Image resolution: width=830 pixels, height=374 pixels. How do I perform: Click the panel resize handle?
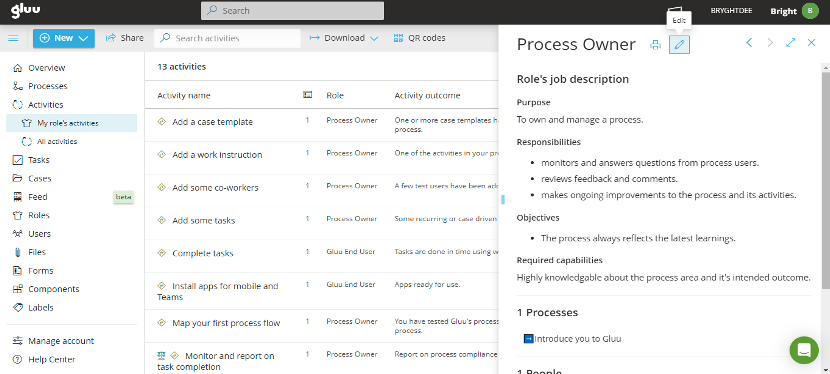pos(503,199)
